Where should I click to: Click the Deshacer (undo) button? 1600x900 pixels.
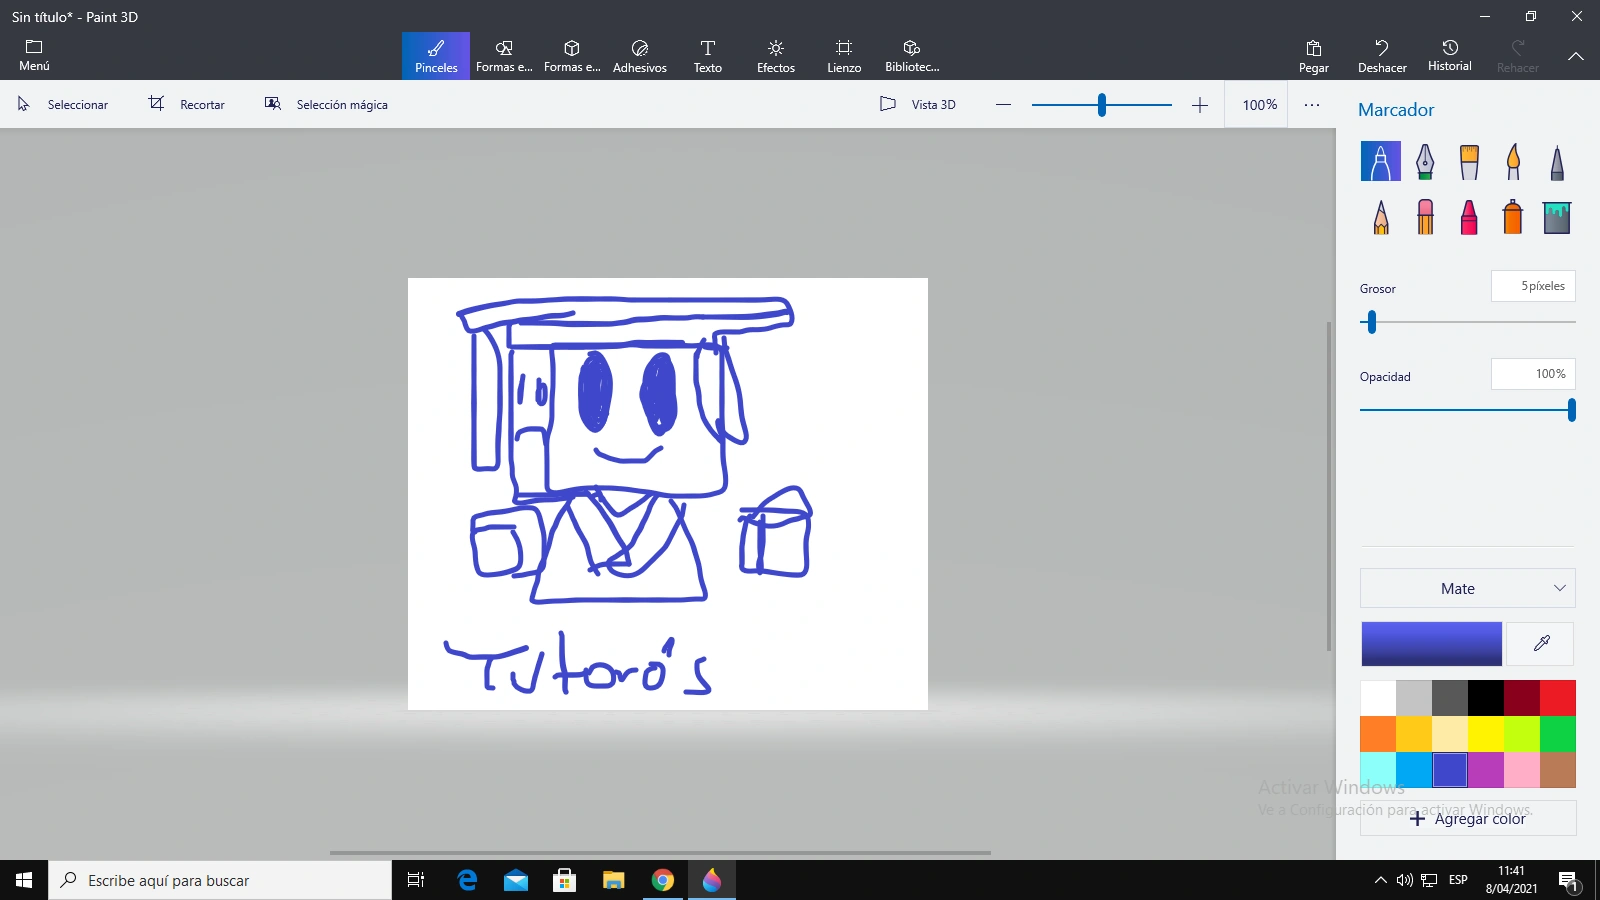1381,55
